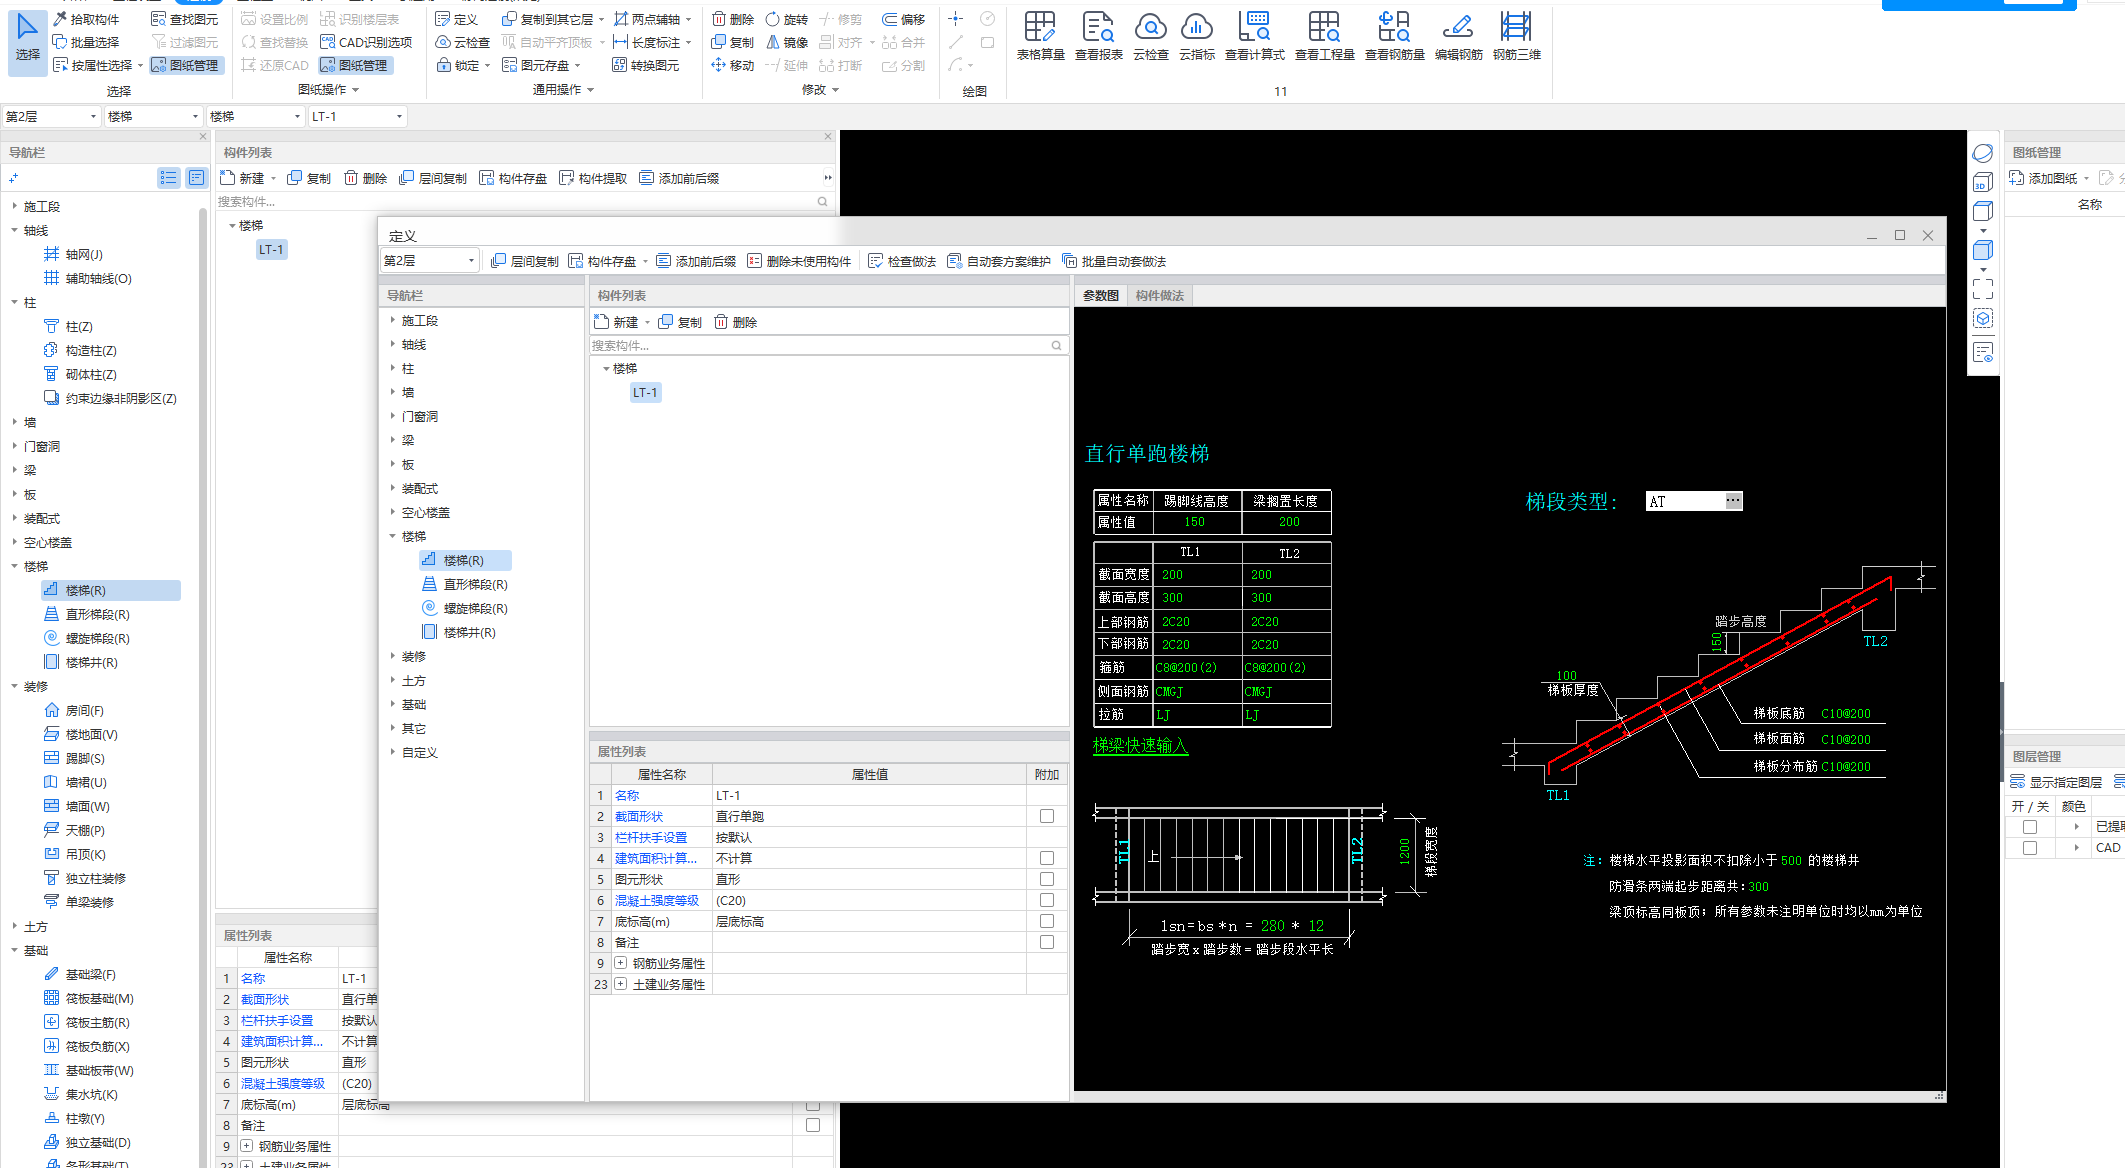
Task: Click the TL1 截面宽度 value 200
Action: click(1173, 575)
